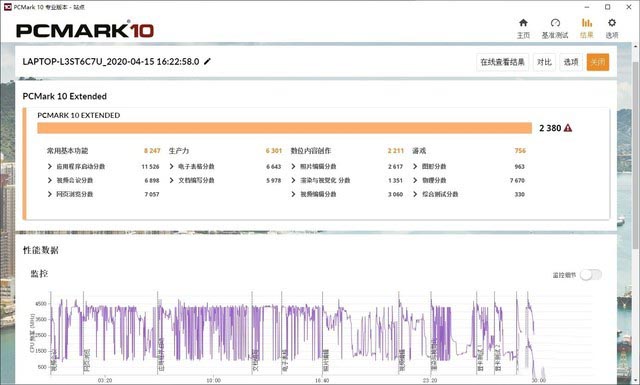Click the 23:20 time label on chart
640x385 pixels.
click(x=430, y=380)
